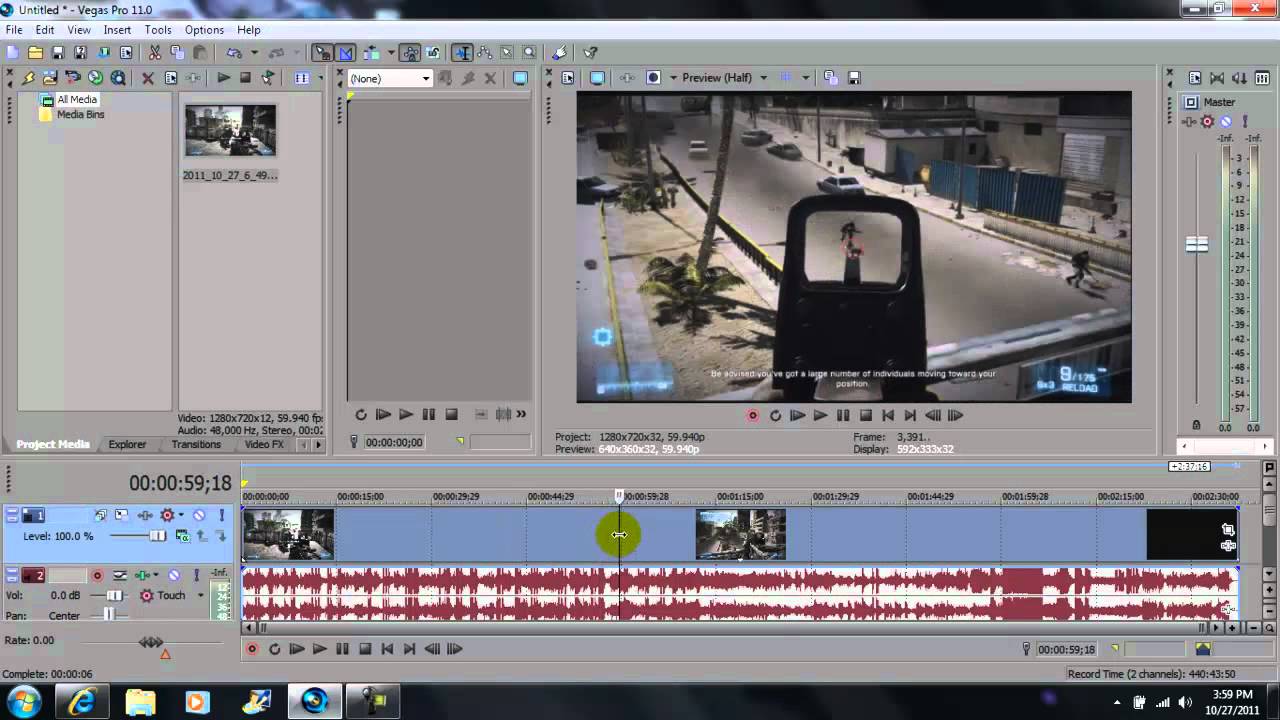Remove selected media with the red X
Viewport: 1280px width, 720px height.
pyautogui.click(x=148, y=78)
